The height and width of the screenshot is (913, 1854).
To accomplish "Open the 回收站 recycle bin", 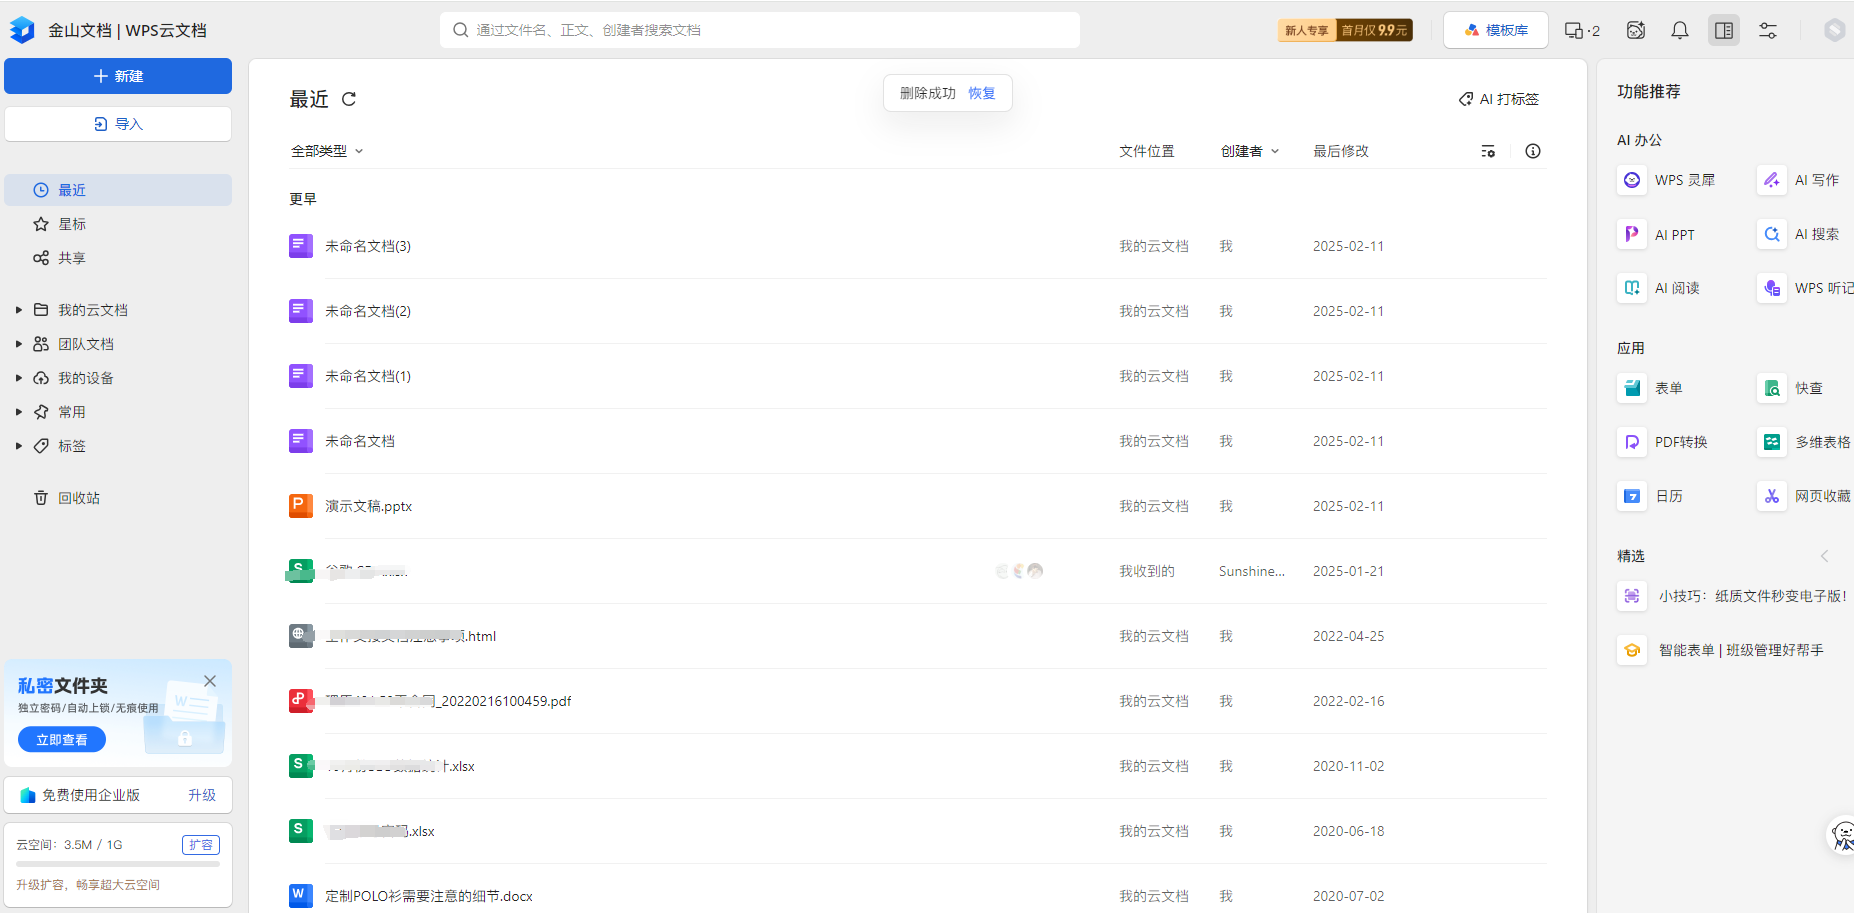I will [78, 498].
